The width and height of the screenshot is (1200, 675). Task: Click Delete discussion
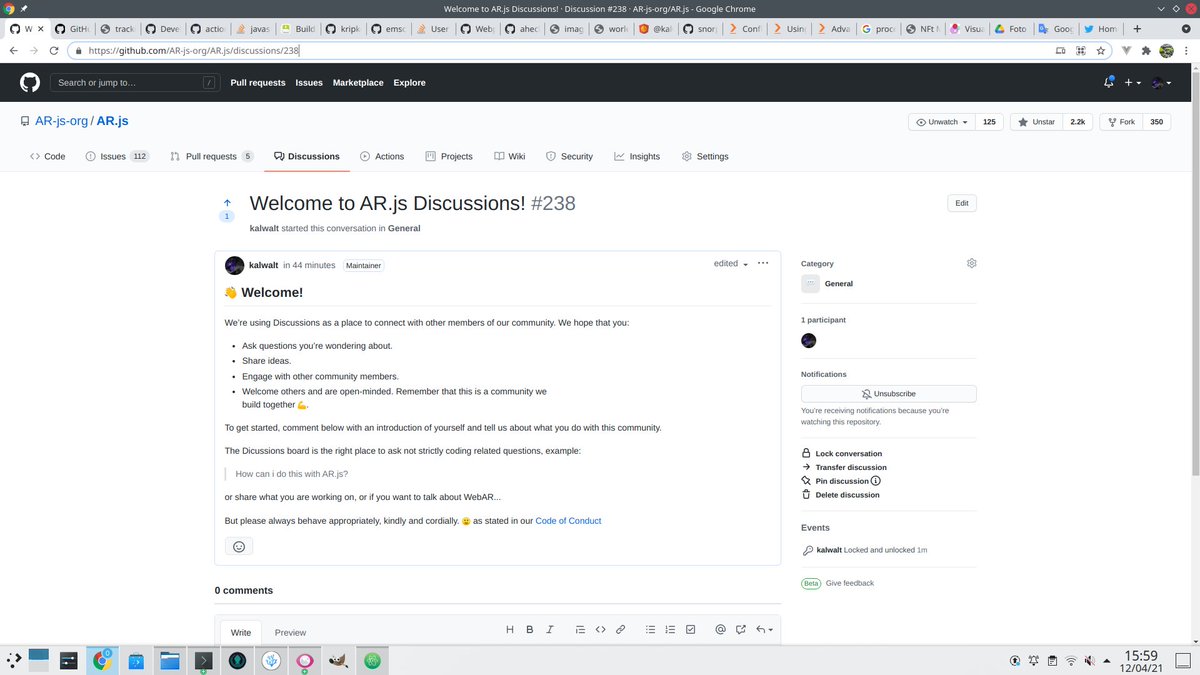pos(840,495)
